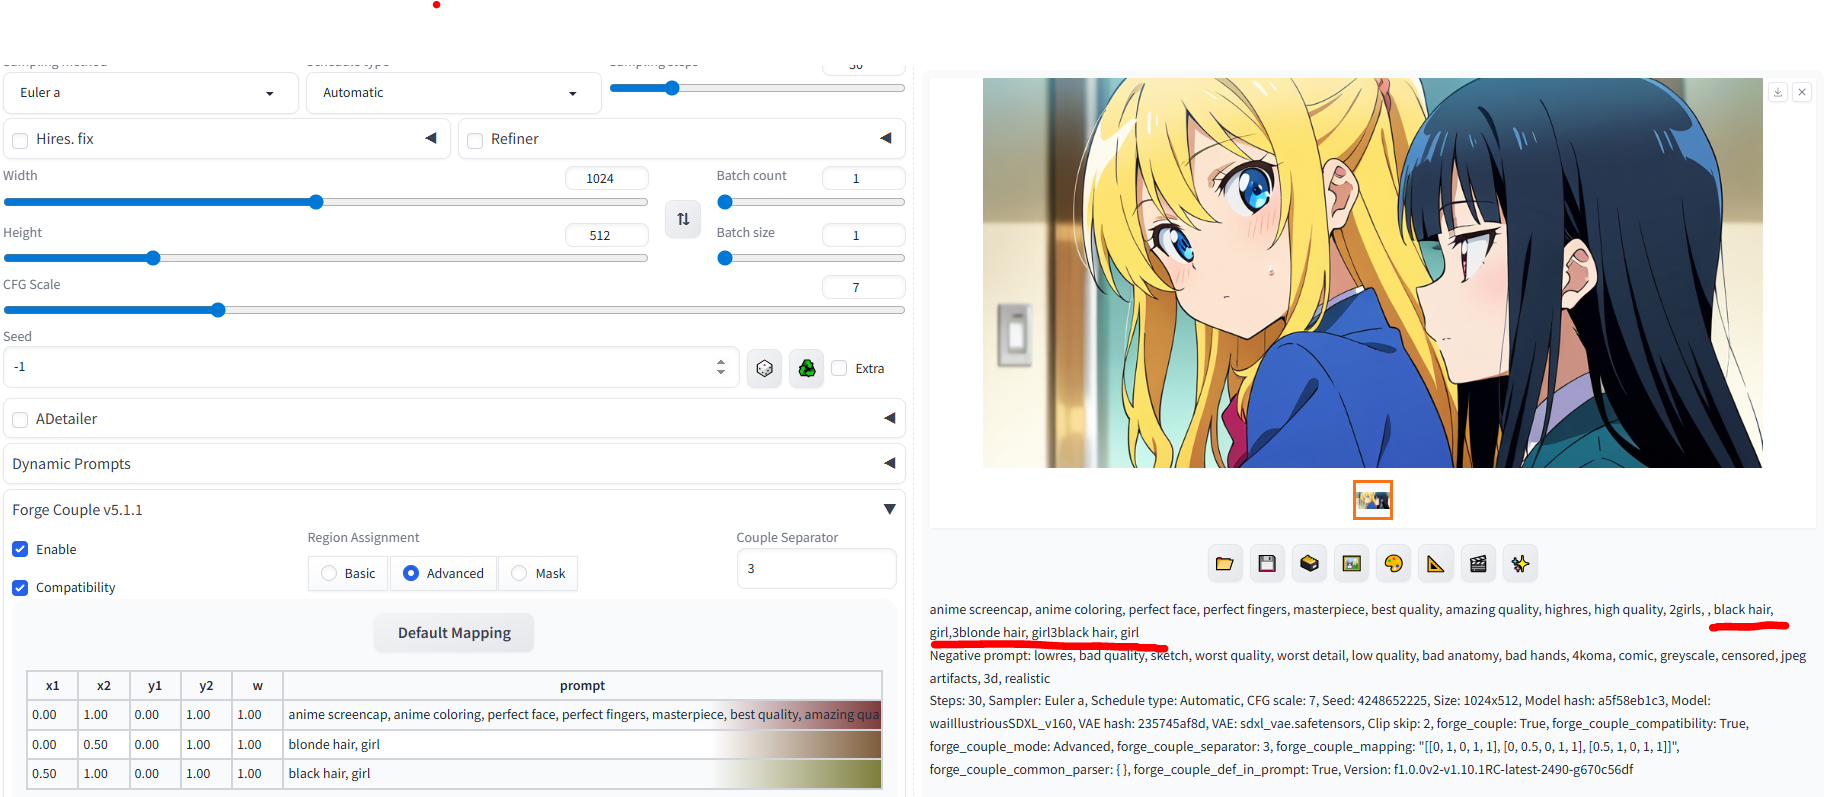Open the Euler a sampling method dropdown
The image size is (1833, 797).
151,93
